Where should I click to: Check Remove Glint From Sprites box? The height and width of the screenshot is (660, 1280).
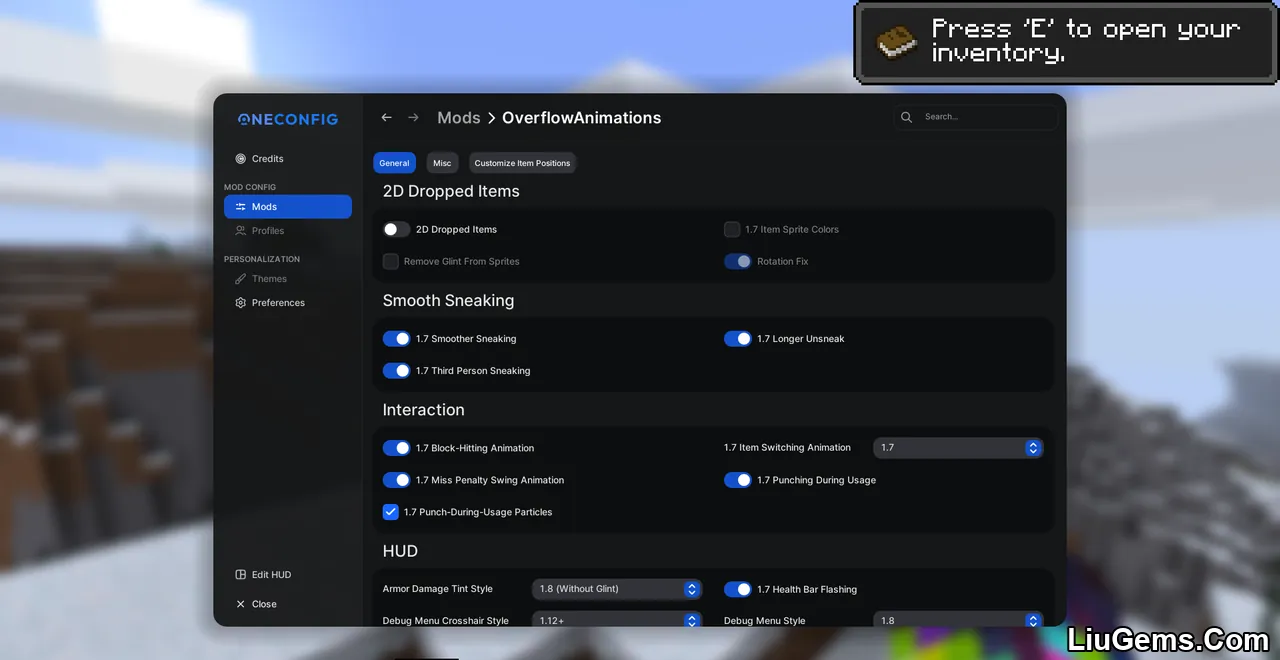(x=391, y=261)
